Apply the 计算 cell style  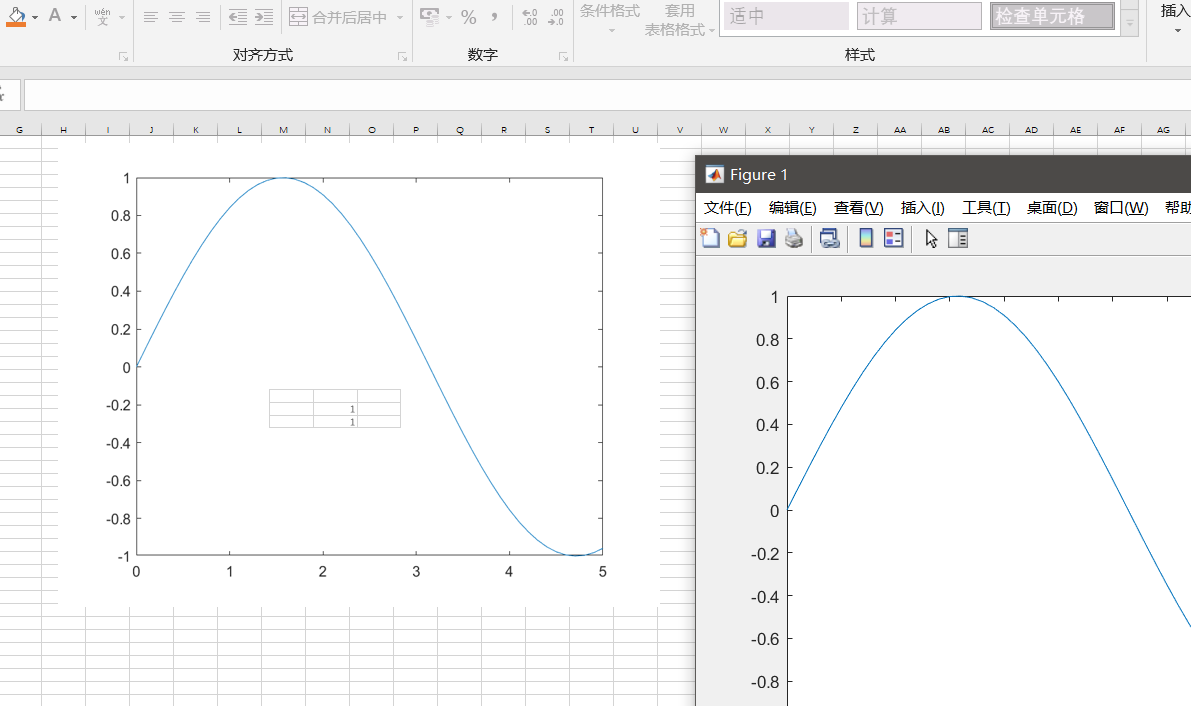(918, 16)
